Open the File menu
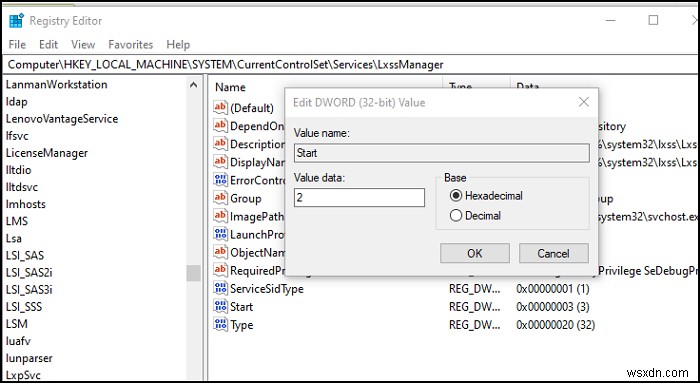This screenshot has height=383, width=700. [17, 45]
